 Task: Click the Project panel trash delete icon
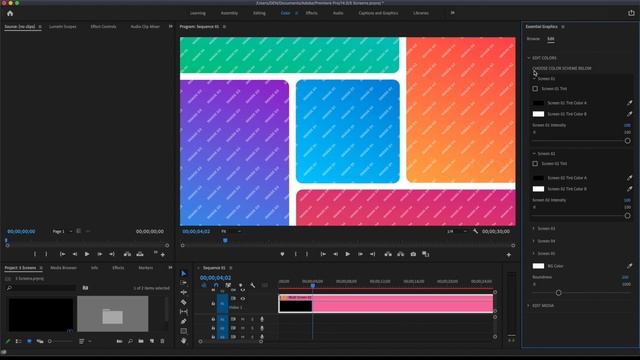tap(162, 341)
